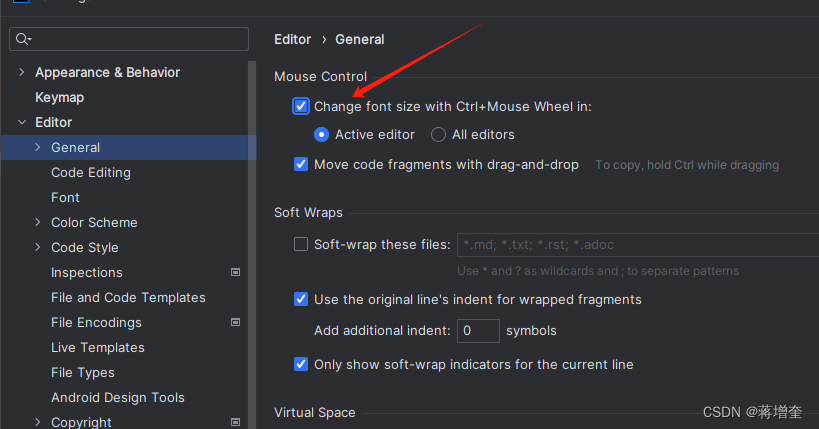Click the search magnifier icon
This screenshot has width=819, height=429.
[x=23, y=39]
